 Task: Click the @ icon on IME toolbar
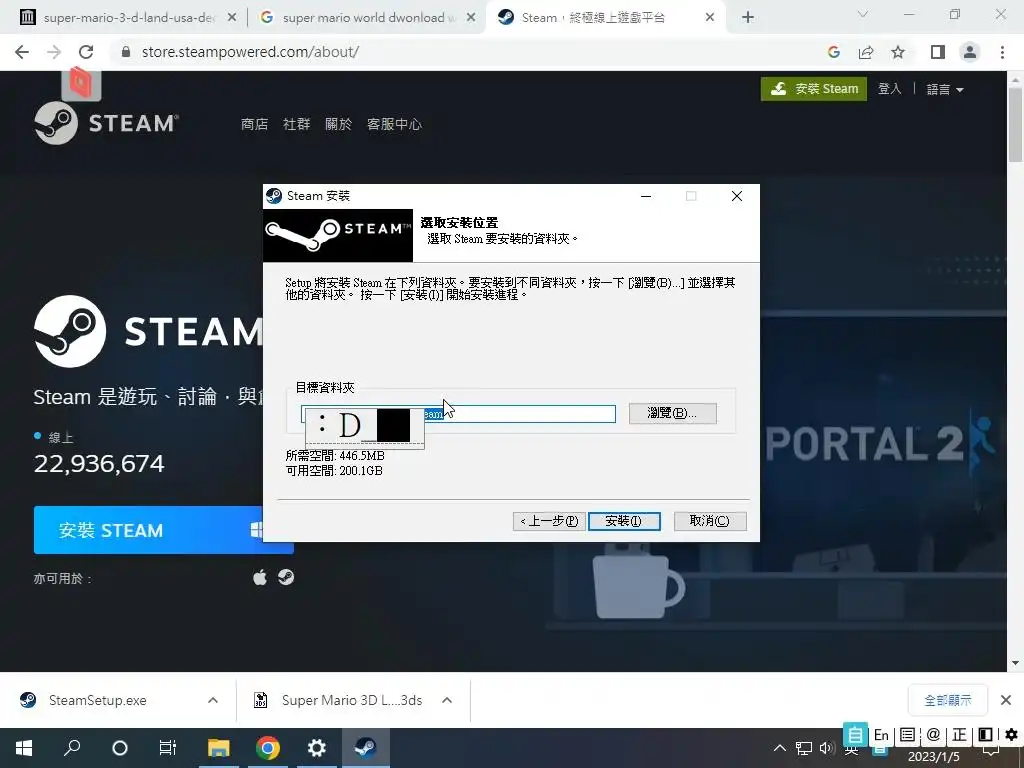(x=933, y=735)
